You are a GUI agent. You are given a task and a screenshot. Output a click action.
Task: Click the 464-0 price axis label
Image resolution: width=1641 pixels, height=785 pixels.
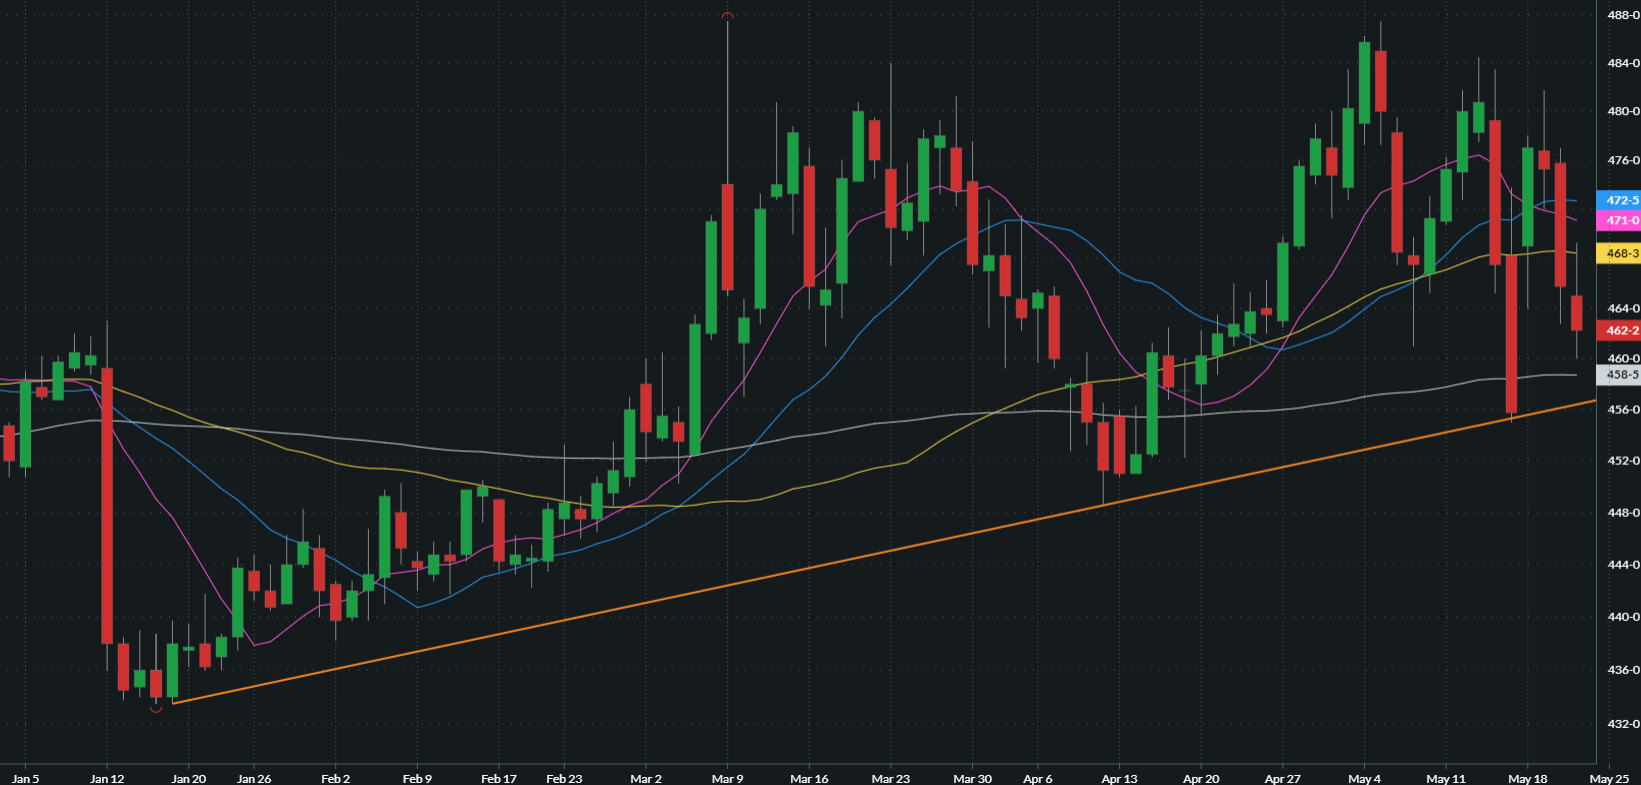(x=1623, y=308)
